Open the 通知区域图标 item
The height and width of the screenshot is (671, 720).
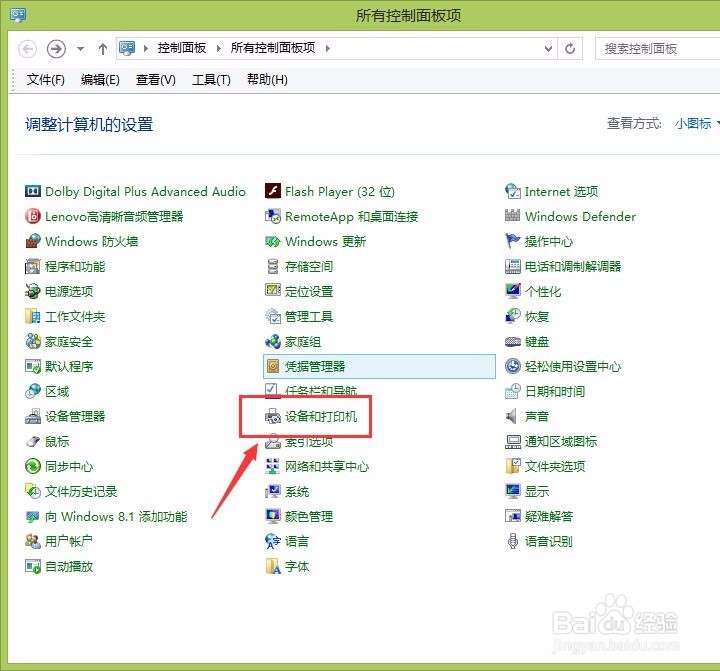(551, 441)
